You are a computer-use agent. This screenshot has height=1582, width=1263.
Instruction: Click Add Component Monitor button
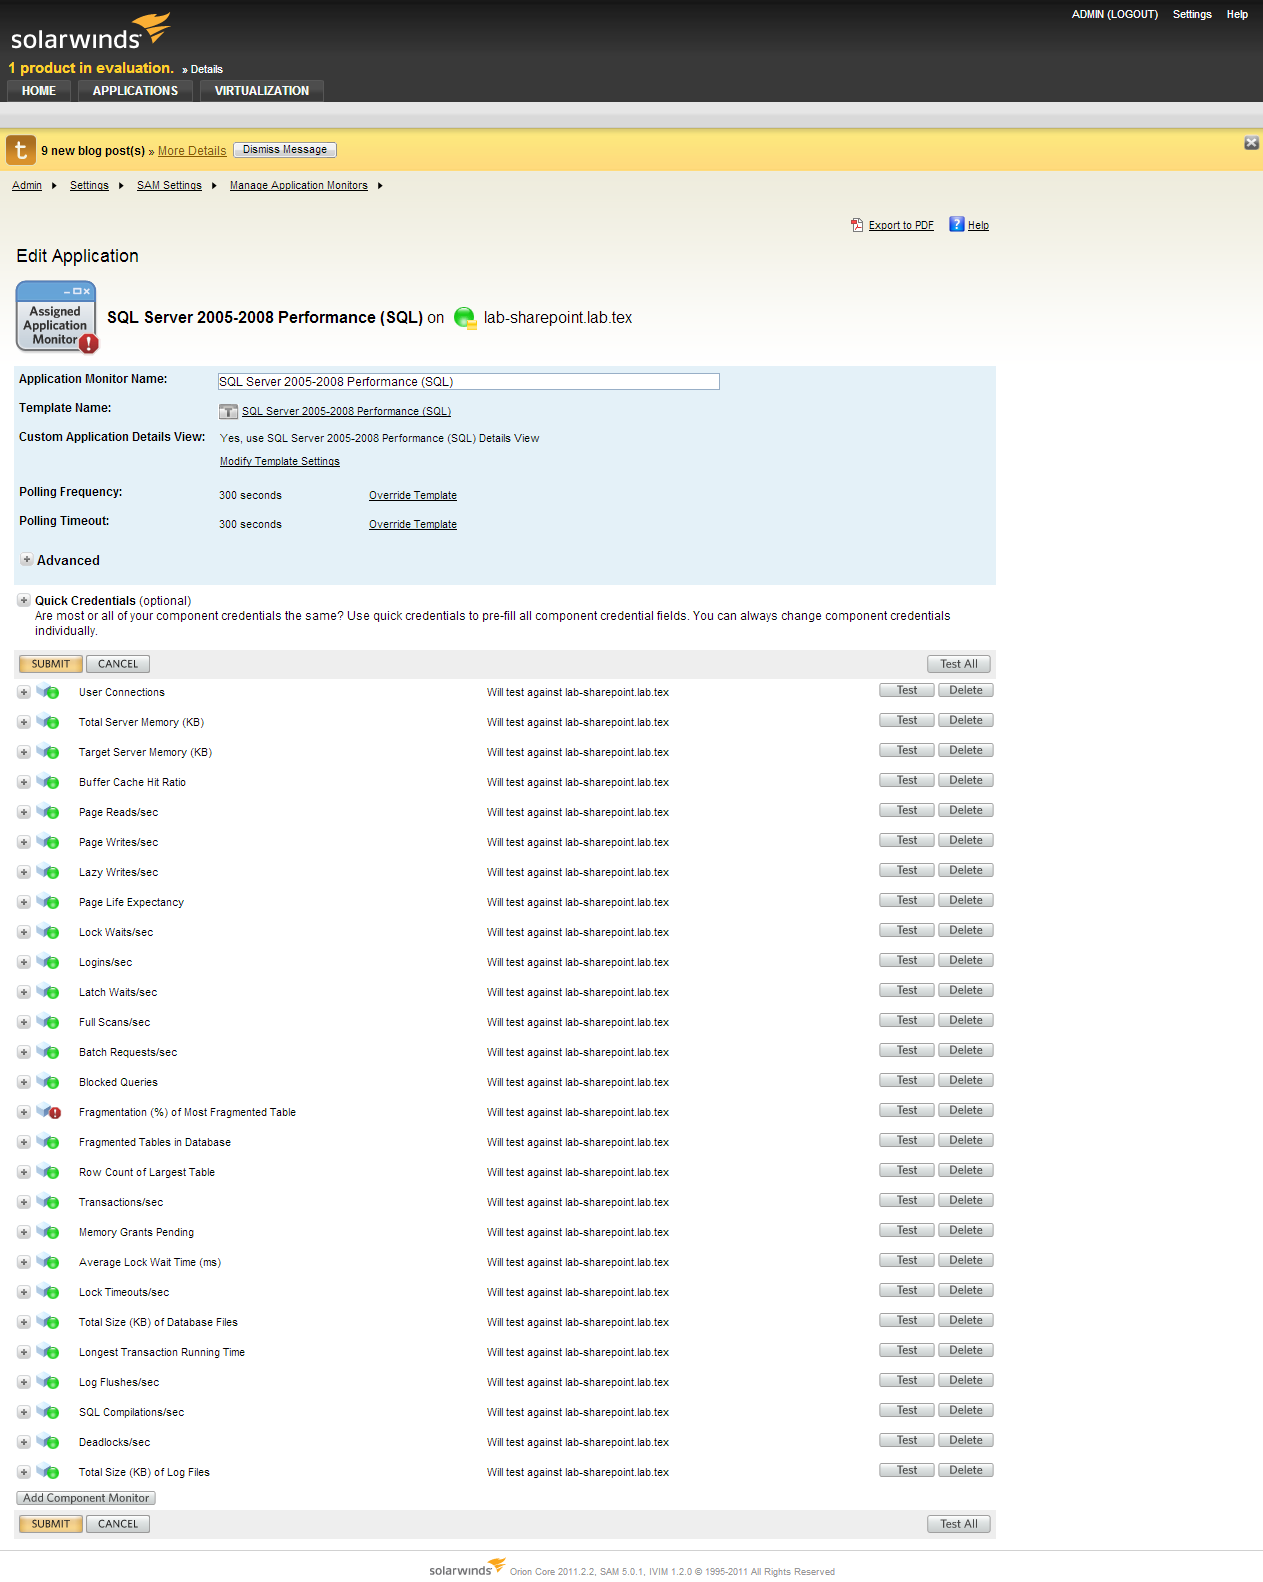click(86, 1498)
